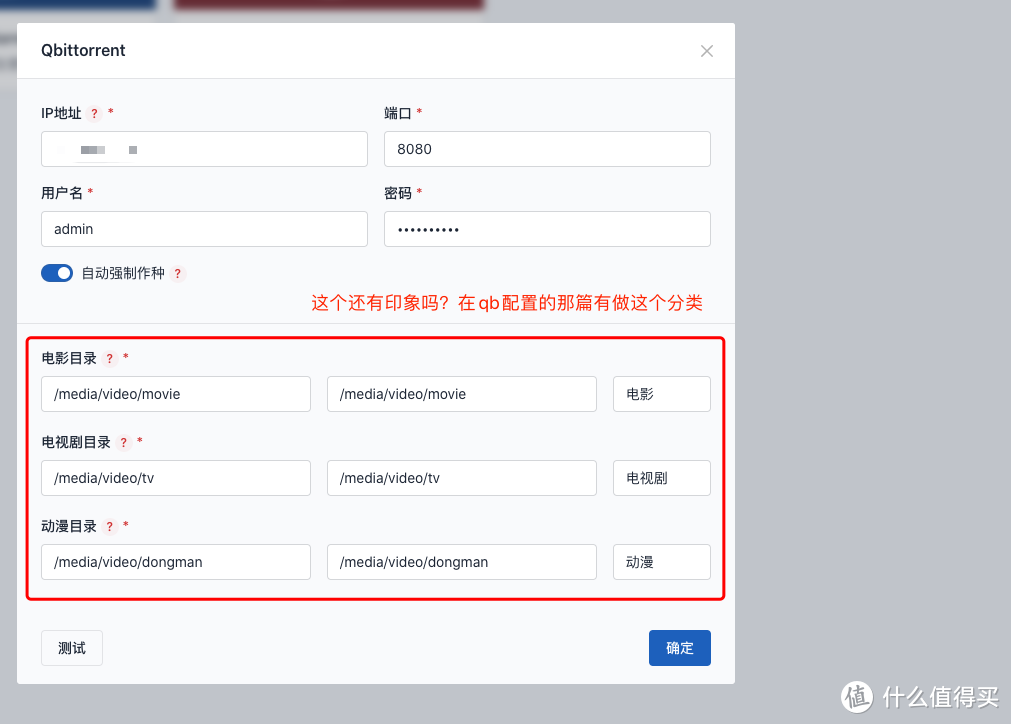Focus the 端口 field showing 8080

(x=547, y=149)
